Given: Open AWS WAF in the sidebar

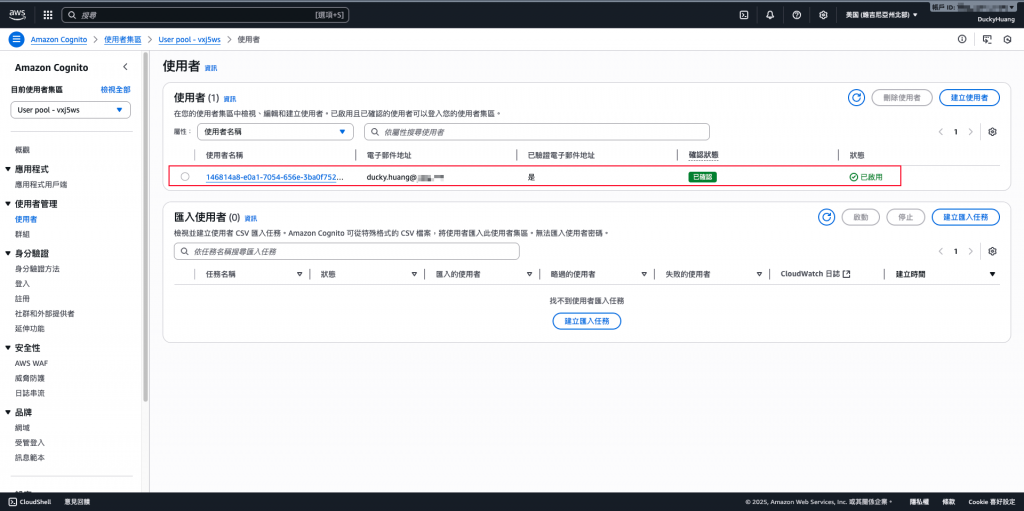Looking at the screenshot, I should [x=31, y=363].
